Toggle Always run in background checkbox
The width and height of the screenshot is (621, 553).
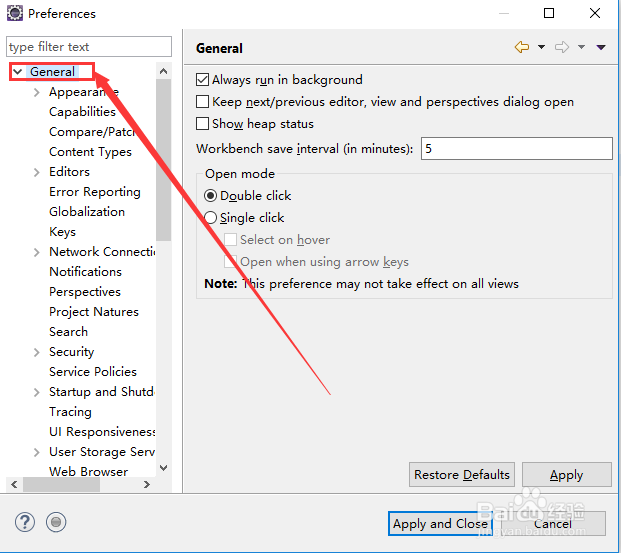[x=202, y=80]
